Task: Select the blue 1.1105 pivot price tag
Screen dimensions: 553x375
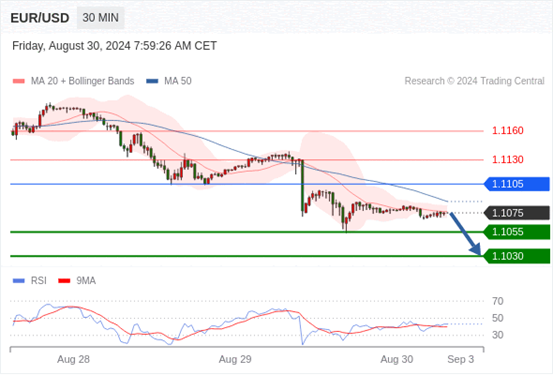Action: [x=517, y=184]
